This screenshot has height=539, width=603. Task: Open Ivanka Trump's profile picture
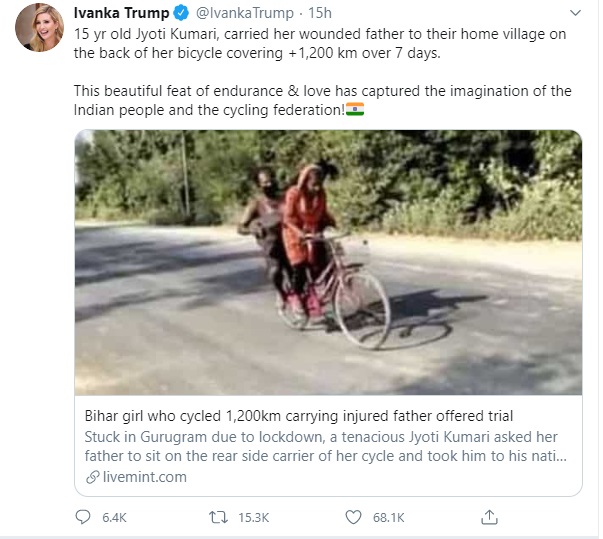[39, 28]
